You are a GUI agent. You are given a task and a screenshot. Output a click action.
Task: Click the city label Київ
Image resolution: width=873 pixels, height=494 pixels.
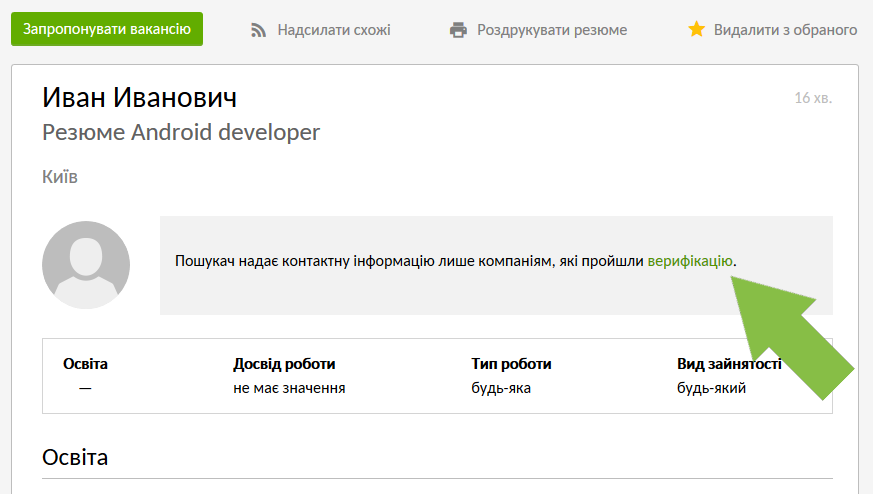pyautogui.click(x=60, y=177)
